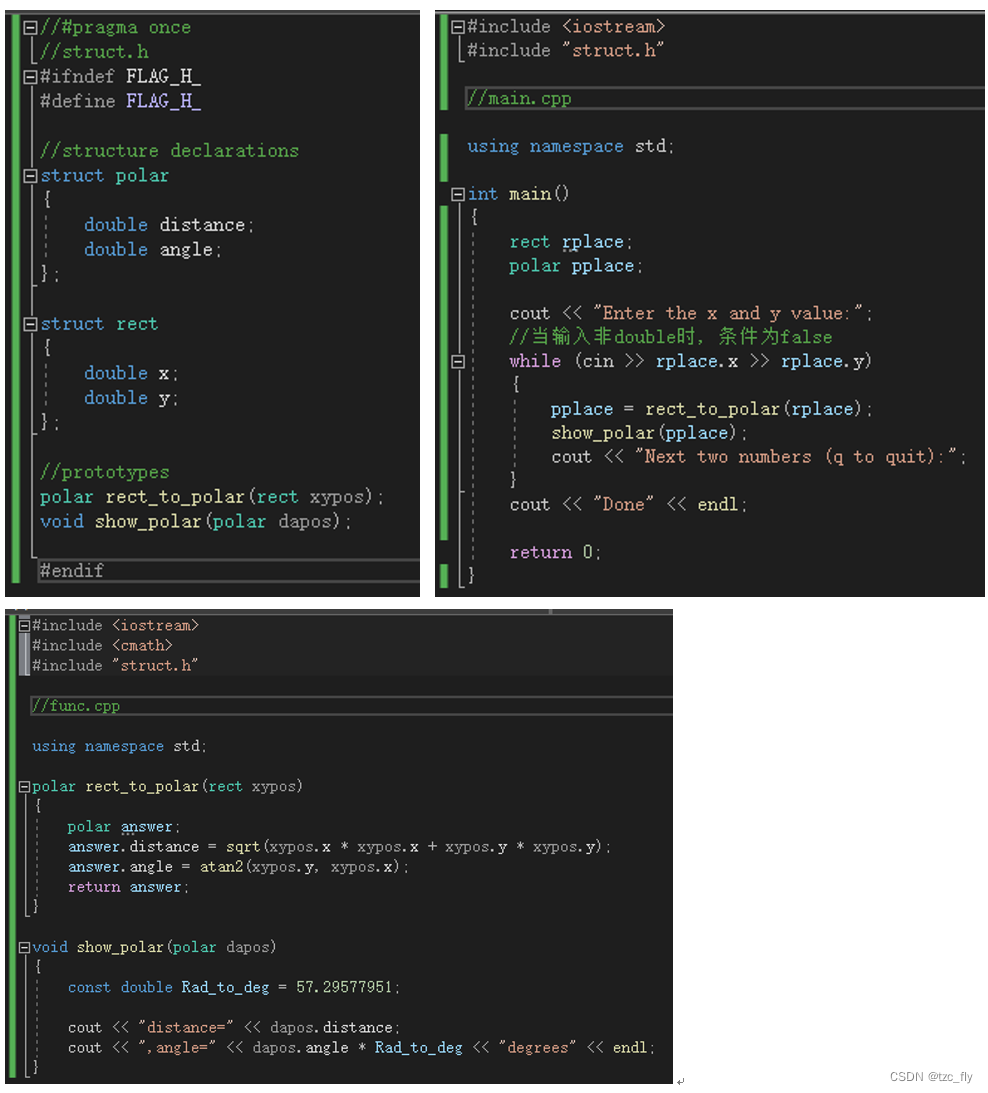988x1093 pixels.
Task: Collapse the #ifndef FLAG_H_ region
Action: (30, 77)
